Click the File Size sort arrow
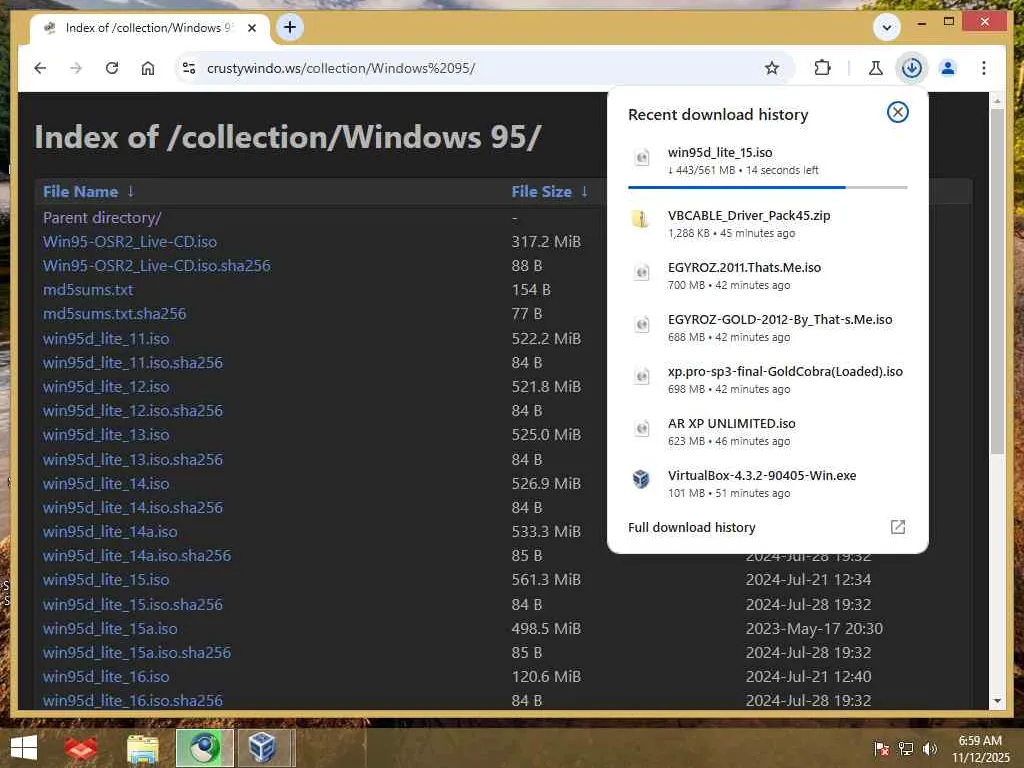The width and height of the screenshot is (1024, 768). pyautogui.click(x=584, y=191)
